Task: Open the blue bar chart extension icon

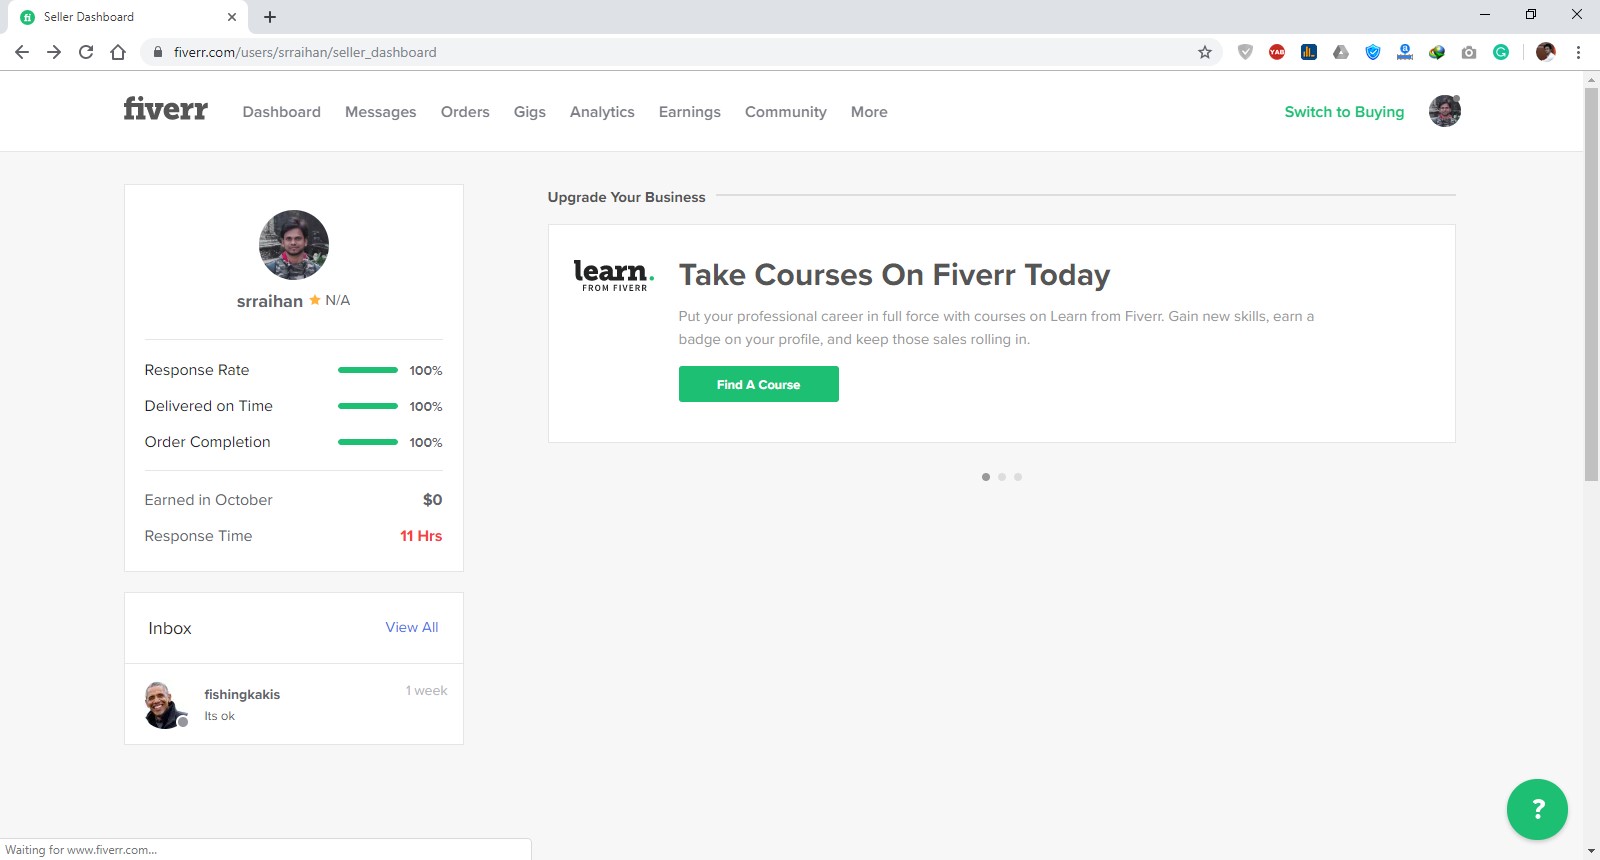Action: 1309,52
